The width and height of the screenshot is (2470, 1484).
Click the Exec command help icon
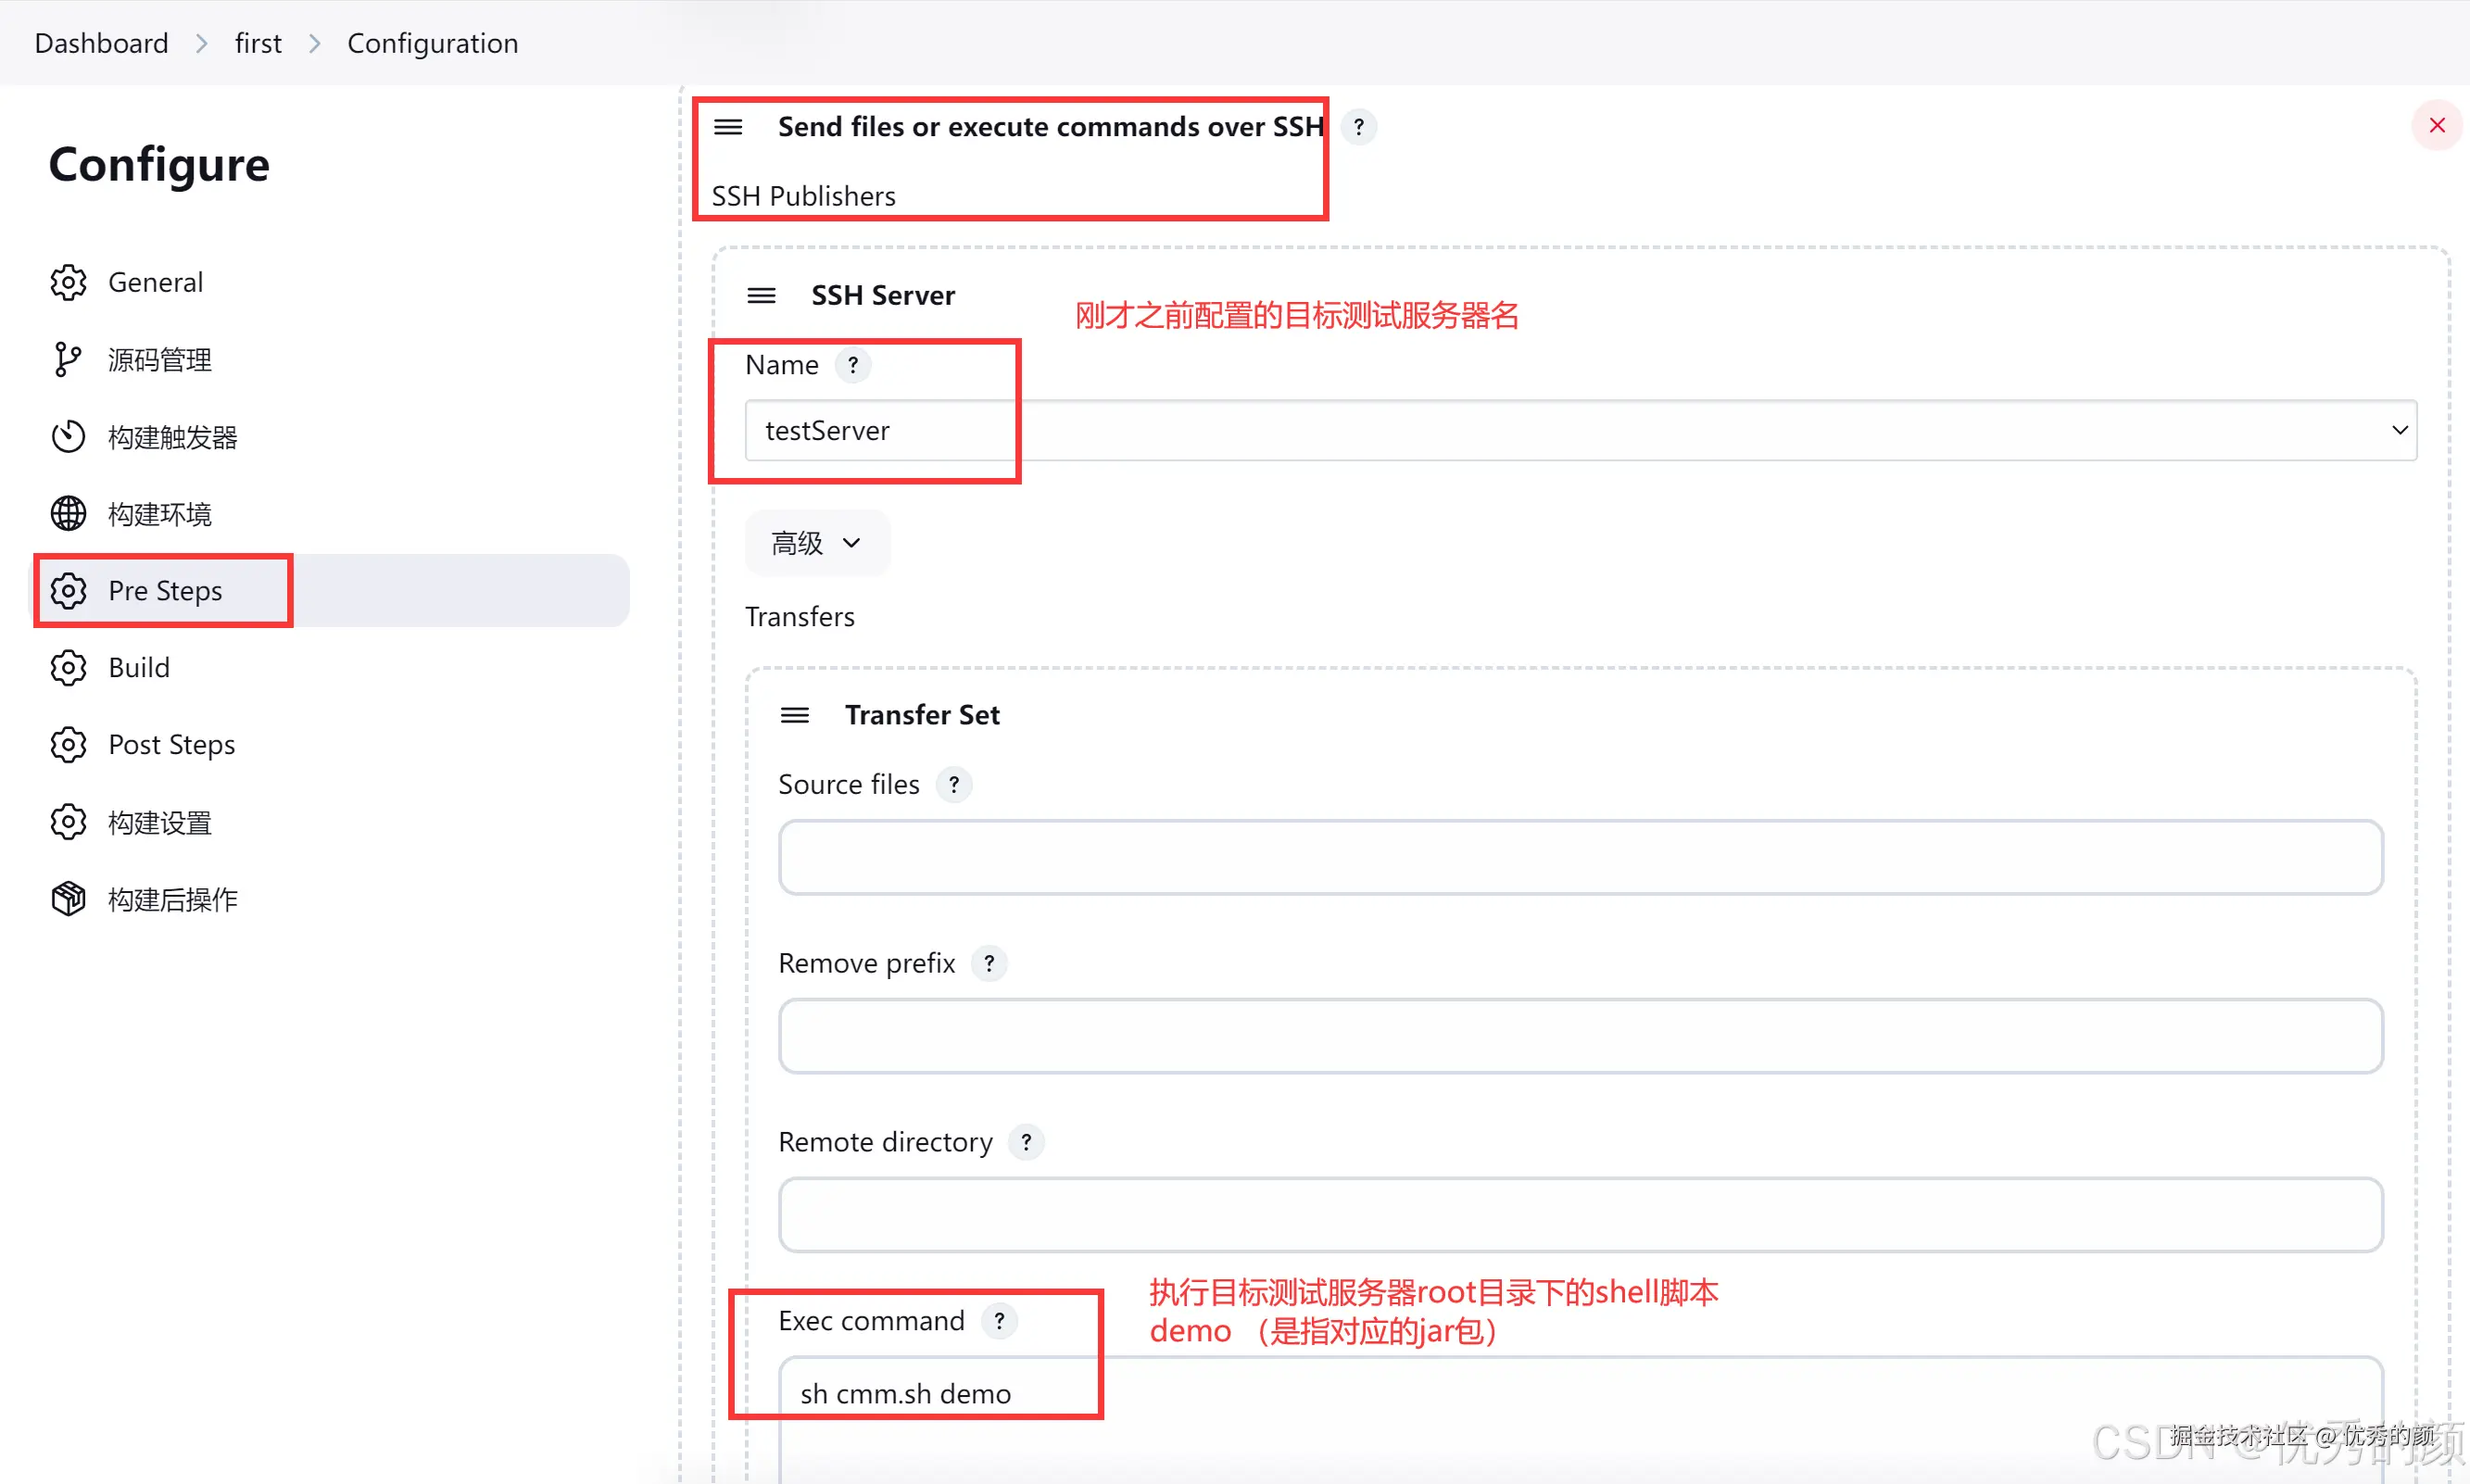point(998,1321)
